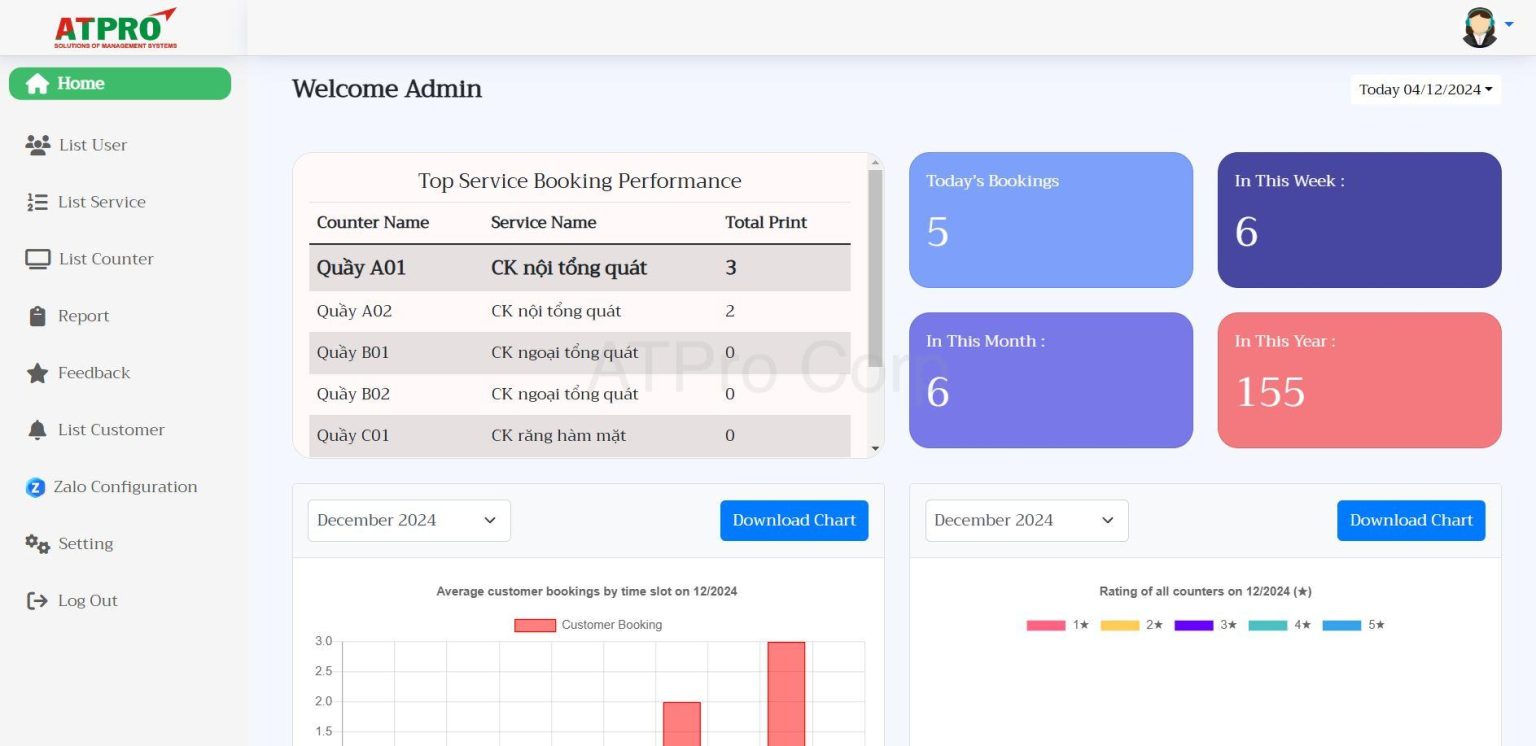Click the In This Year card

click(x=1359, y=380)
